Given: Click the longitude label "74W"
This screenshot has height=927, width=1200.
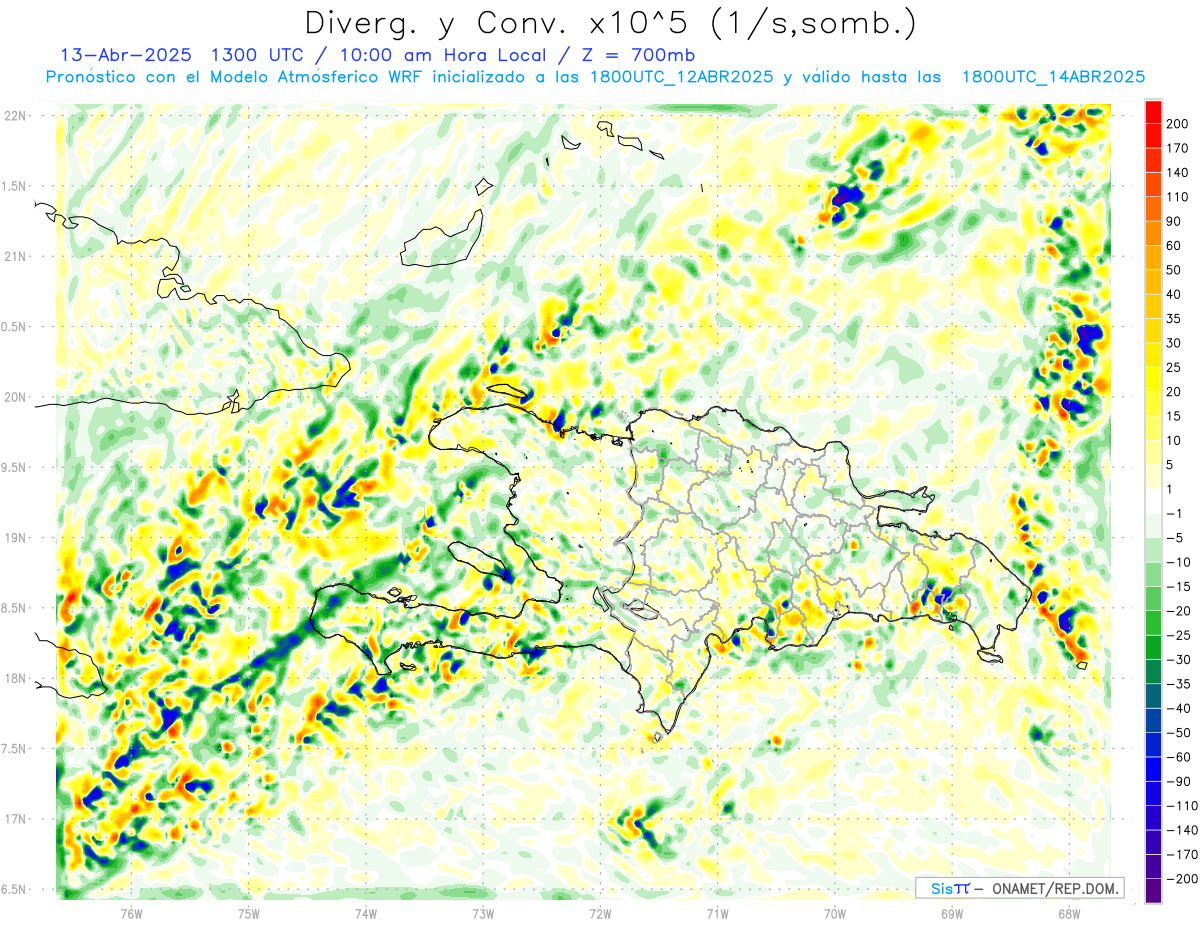Looking at the screenshot, I should (365, 914).
